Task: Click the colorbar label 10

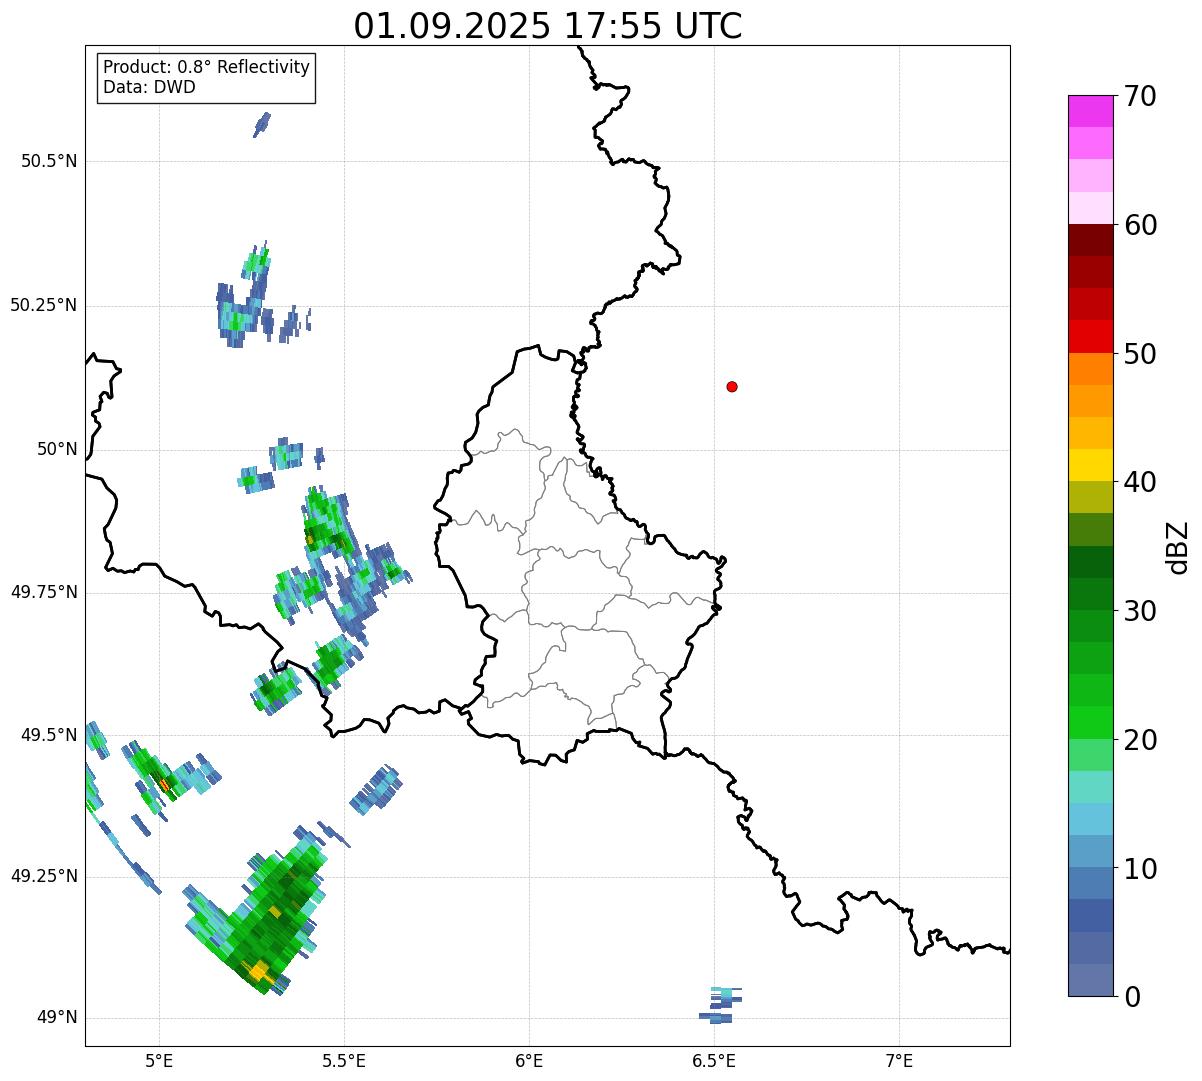Action: click(1140, 869)
